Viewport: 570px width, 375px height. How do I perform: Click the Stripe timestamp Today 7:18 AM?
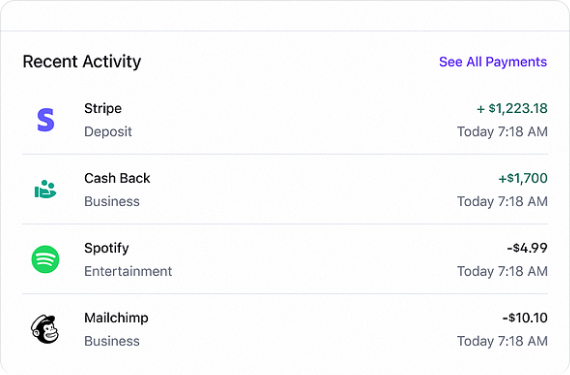click(x=502, y=132)
